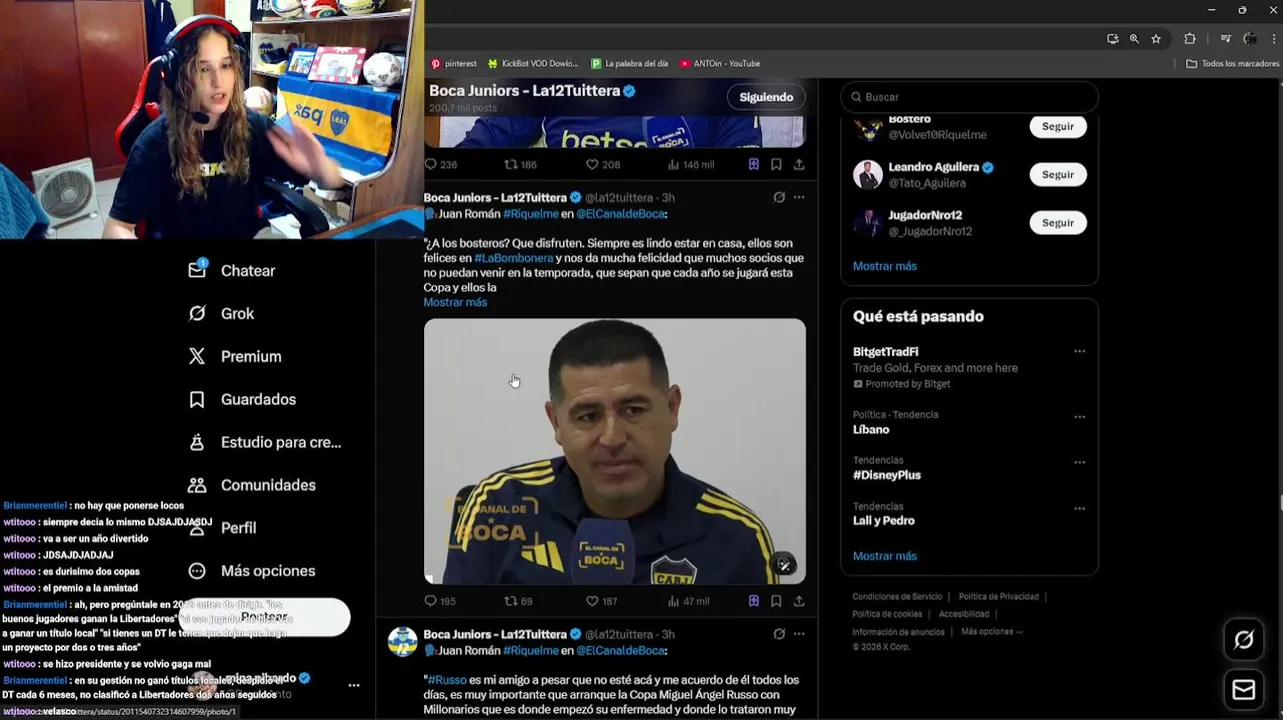
Task: Open more menu on La Bombonera tweet
Action: [x=799, y=197]
